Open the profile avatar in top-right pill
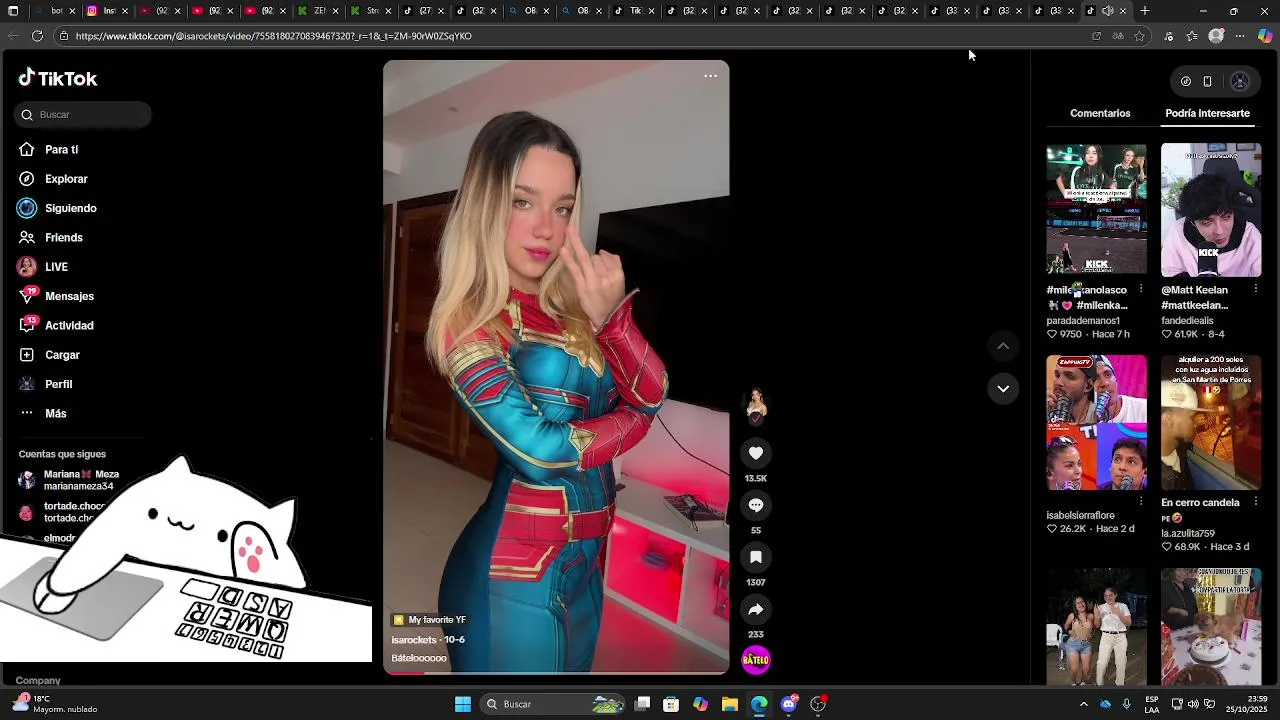The height and width of the screenshot is (720, 1280). point(1240,82)
